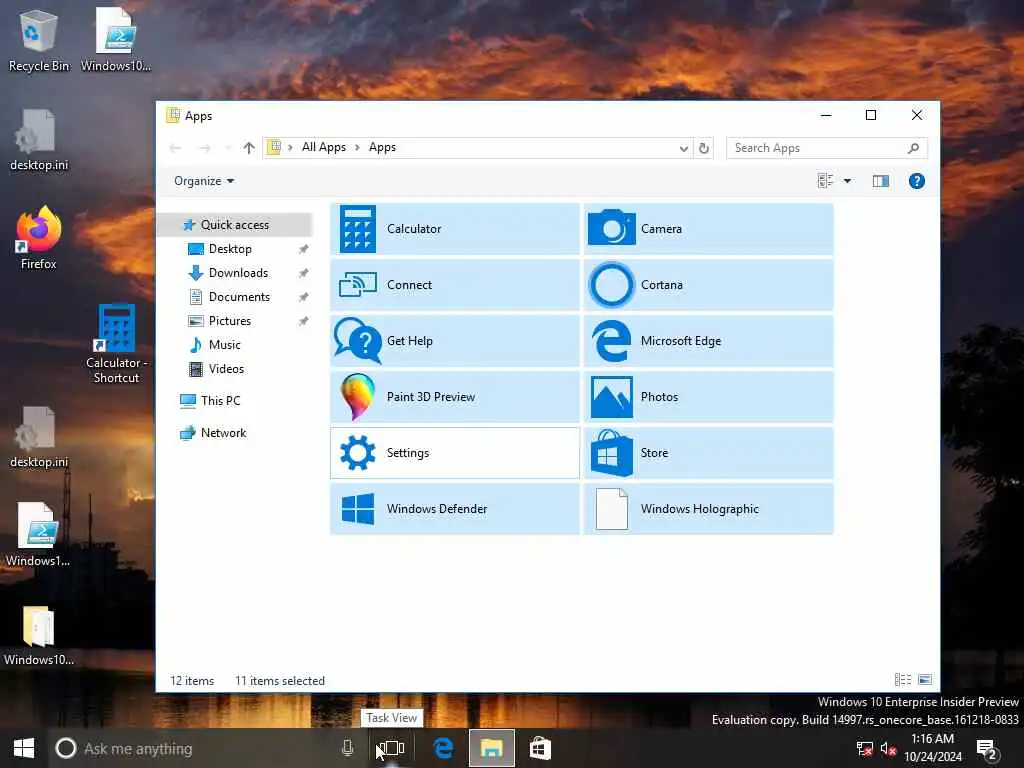Image resolution: width=1024 pixels, height=768 pixels.
Task: Click the Cortana microphone icon
Action: (347, 748)
